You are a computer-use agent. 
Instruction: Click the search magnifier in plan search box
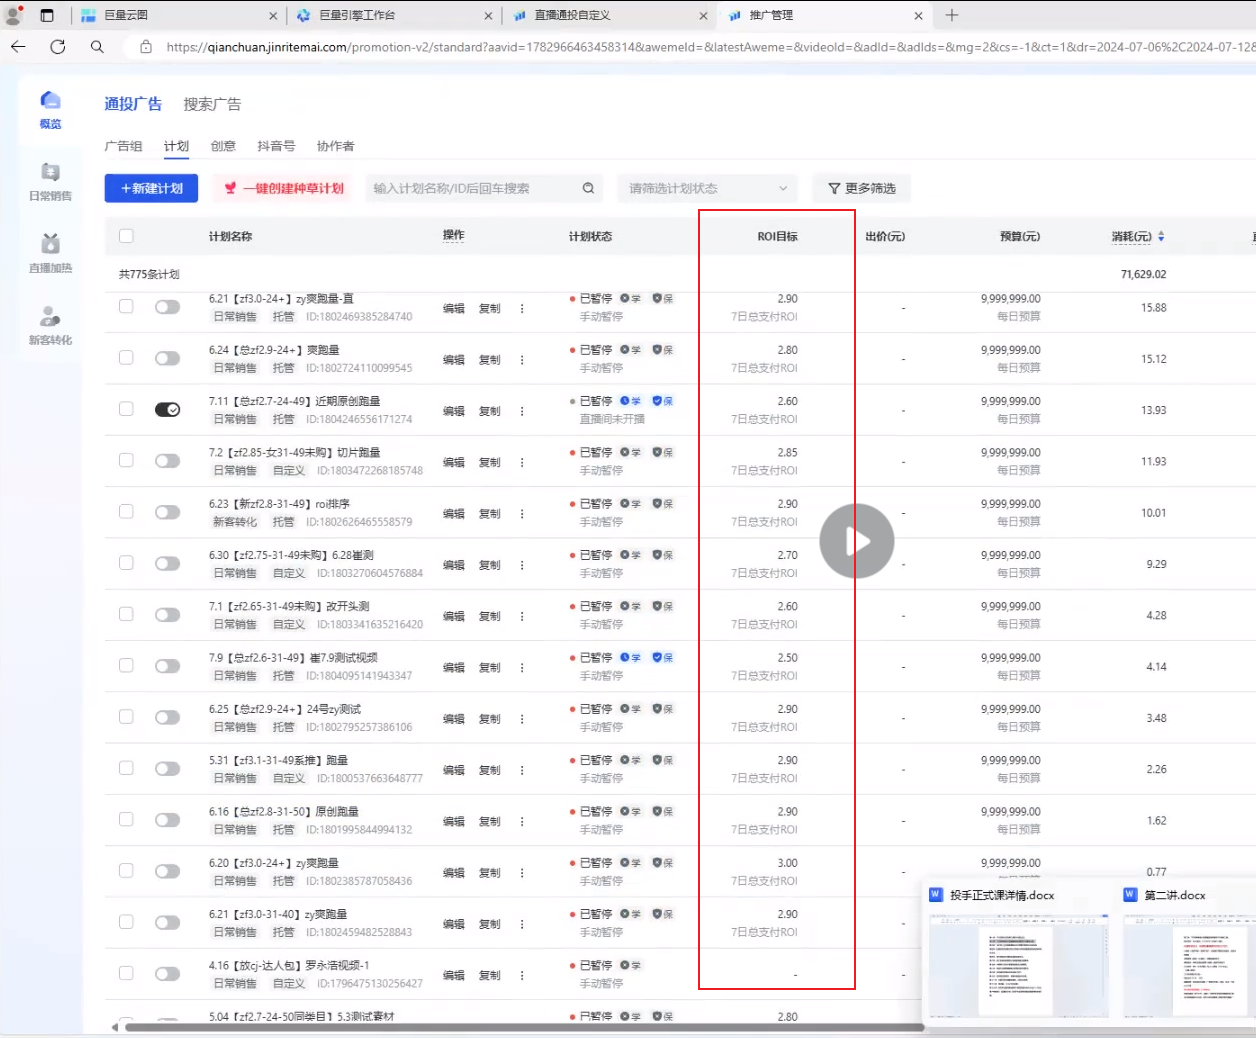[x=588, y=188]
